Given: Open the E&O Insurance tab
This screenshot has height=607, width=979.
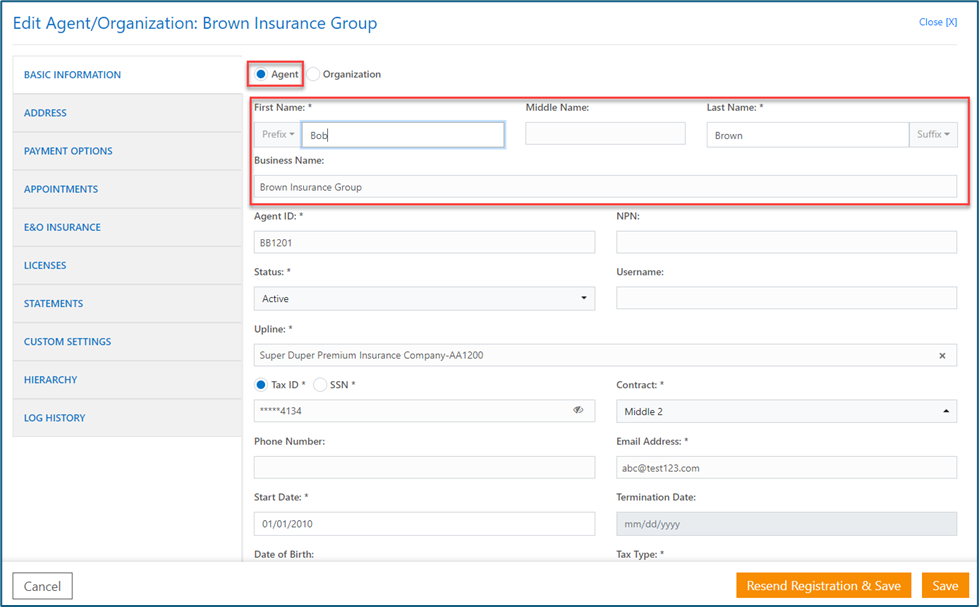Looking at the screenshot, I should (x=127, y=227).
